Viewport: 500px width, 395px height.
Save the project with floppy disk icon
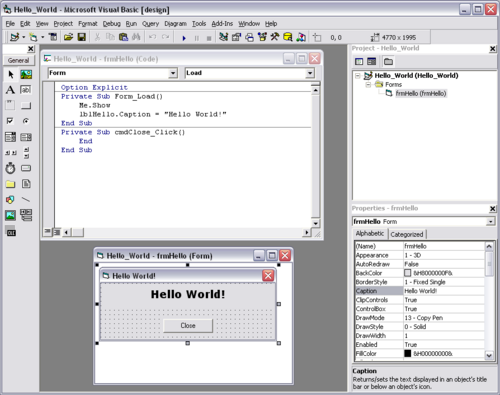(x=82, y=37)
